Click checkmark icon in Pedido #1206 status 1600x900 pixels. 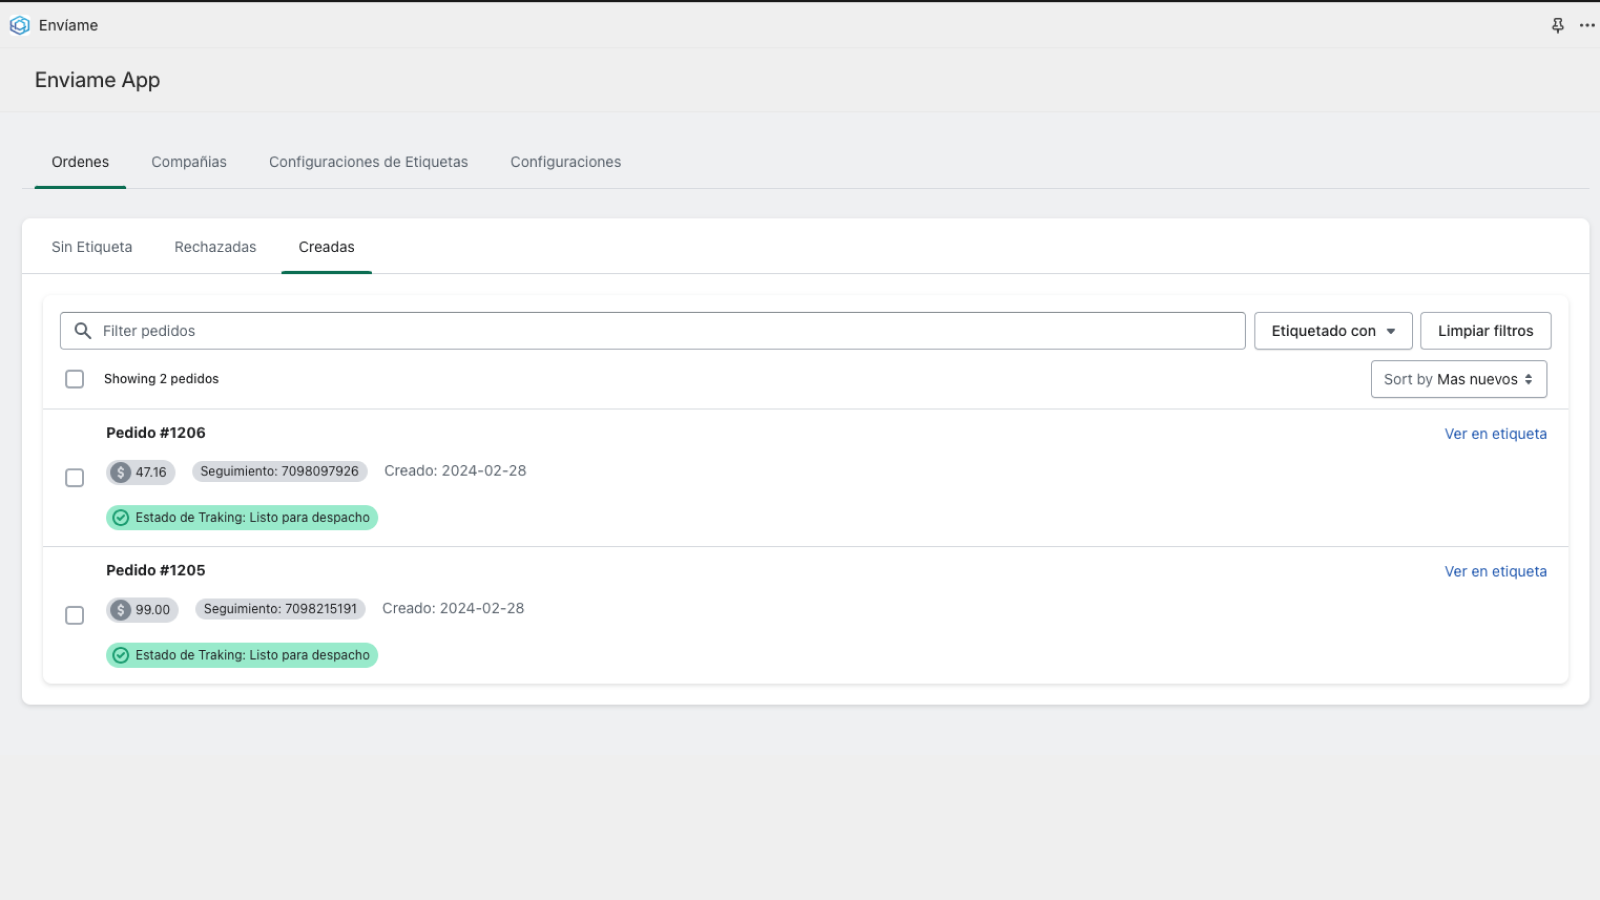tap(121, 518)
